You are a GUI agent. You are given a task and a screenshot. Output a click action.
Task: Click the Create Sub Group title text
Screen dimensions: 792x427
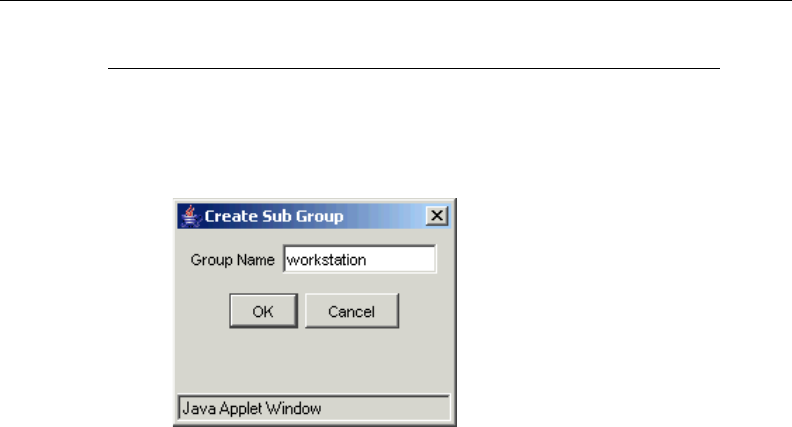coord(274,216)
